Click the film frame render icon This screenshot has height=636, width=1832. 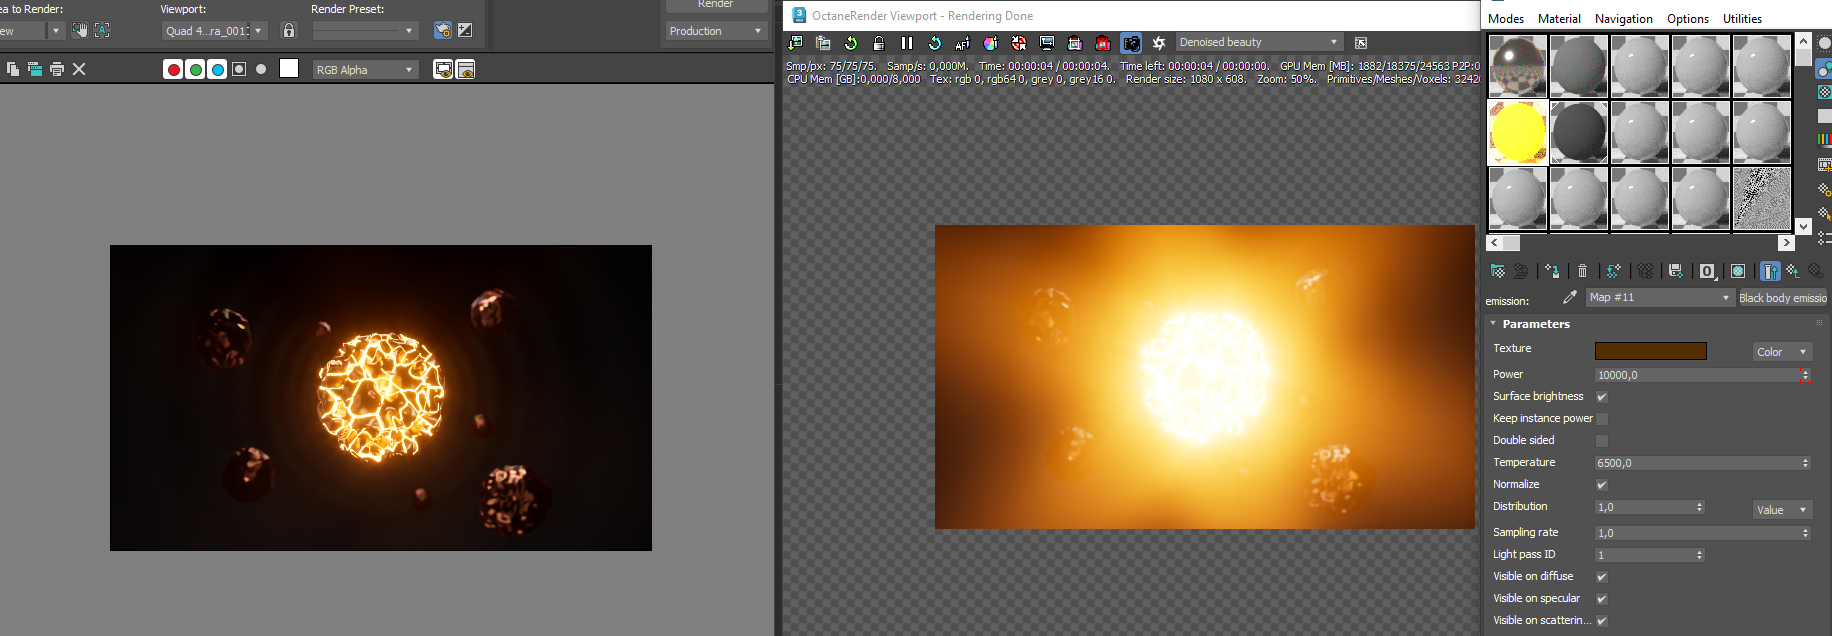[x=1075, y=43]
